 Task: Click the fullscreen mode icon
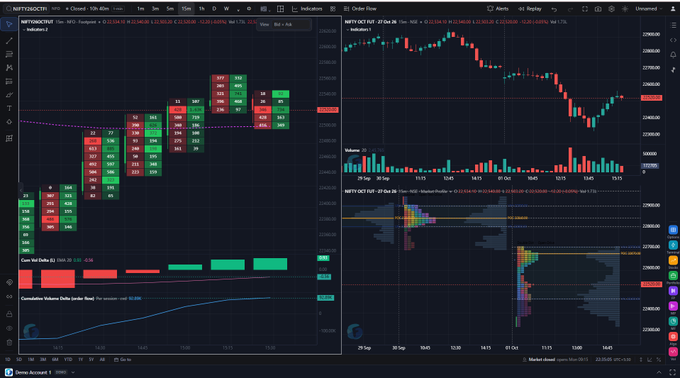[x=585, y=9]
